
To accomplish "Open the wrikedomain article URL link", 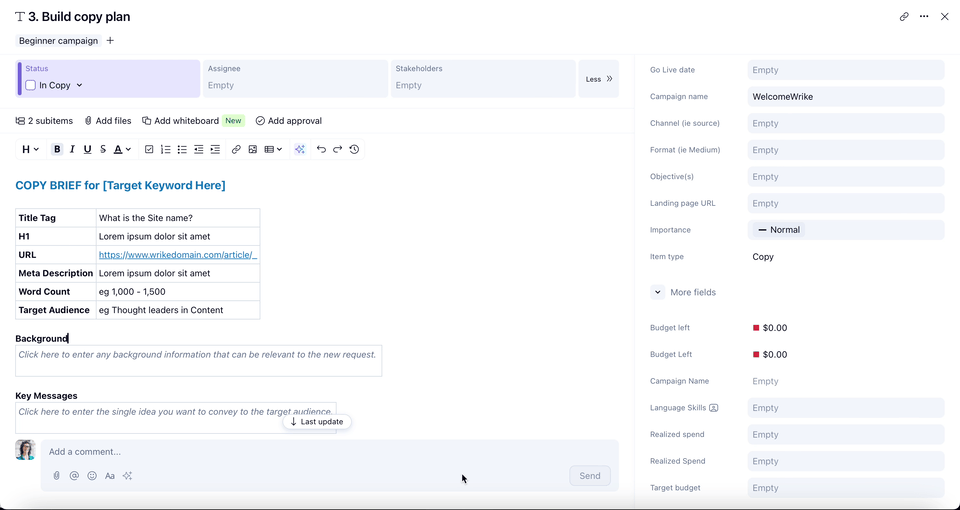I will coord(178,255).
